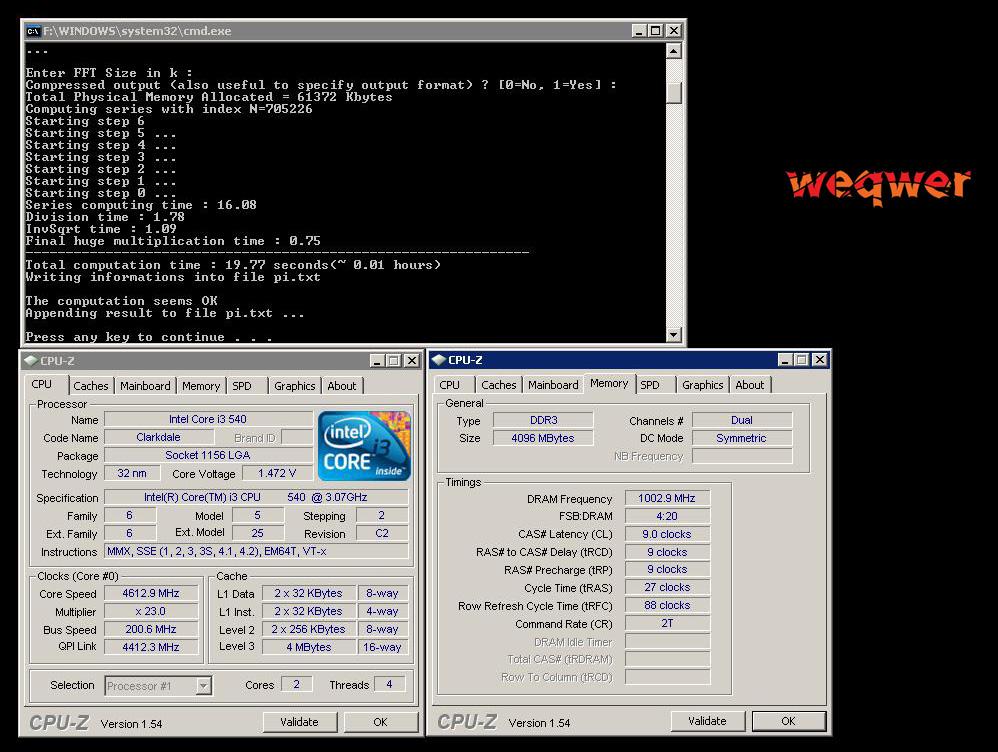Minimize the left CPU-Z window

(x=377, y=360)
